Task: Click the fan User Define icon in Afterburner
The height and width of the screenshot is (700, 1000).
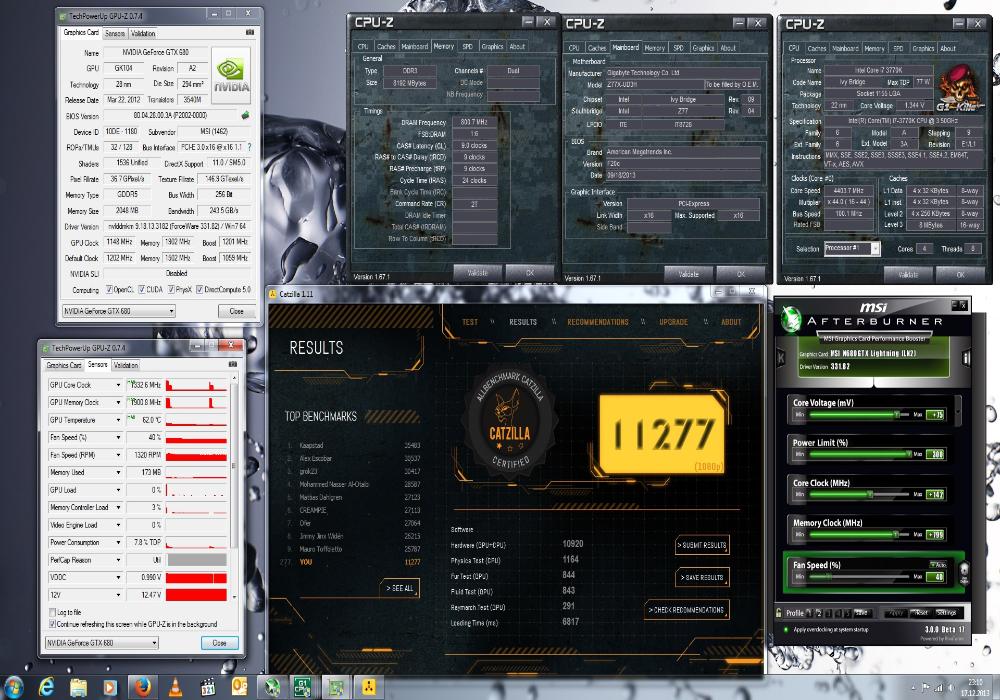Action: click(964, 571)
